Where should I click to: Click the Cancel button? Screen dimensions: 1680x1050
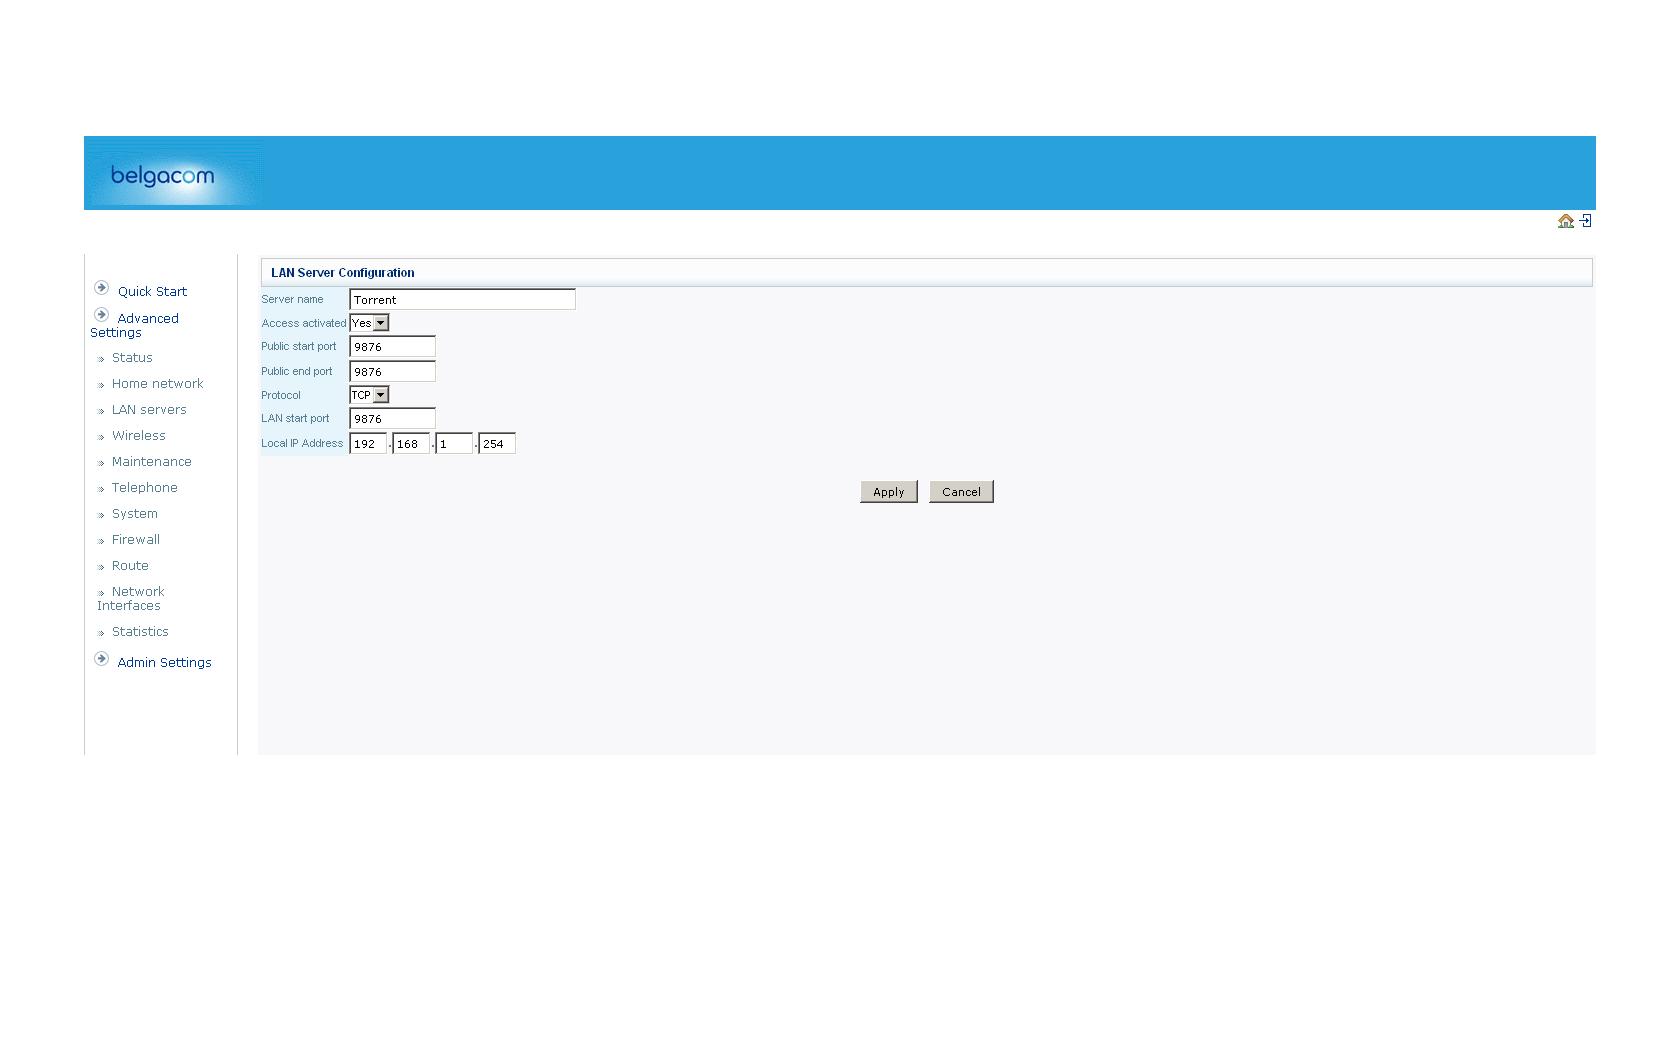pyautogui.click(x=961, y=492)
